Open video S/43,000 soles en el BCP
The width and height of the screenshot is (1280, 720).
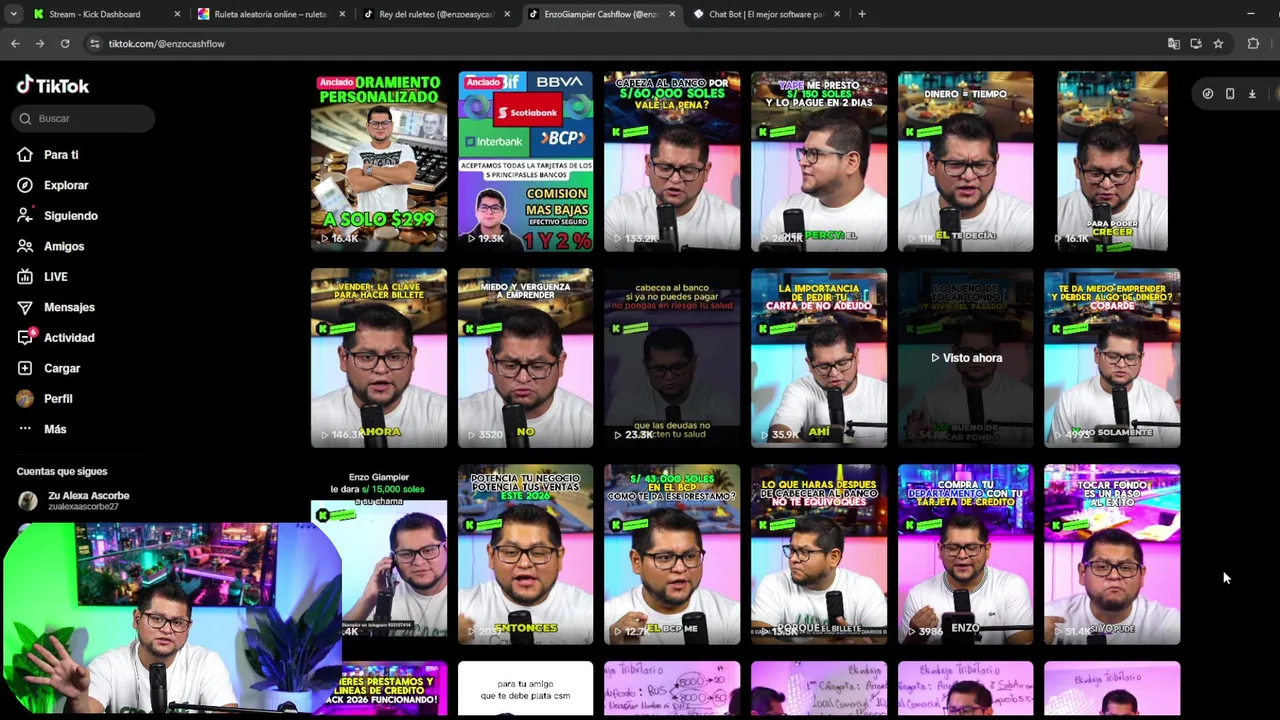pyautogui.click(x=672, y=554)
